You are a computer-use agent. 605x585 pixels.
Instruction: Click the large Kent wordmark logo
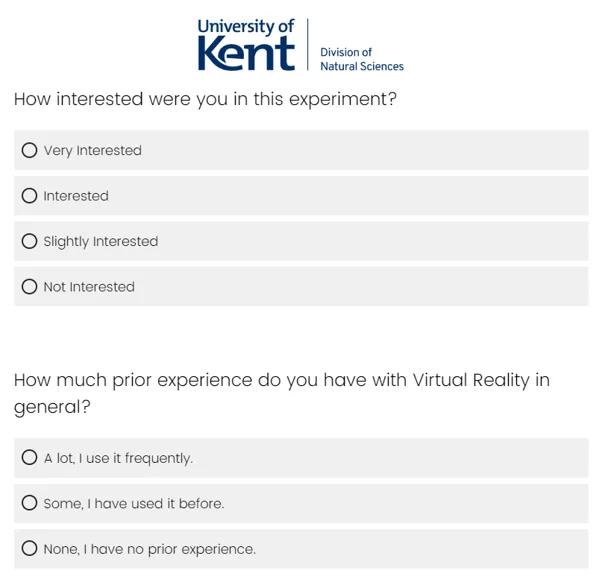pyautogui.click(x=246, y=54)
